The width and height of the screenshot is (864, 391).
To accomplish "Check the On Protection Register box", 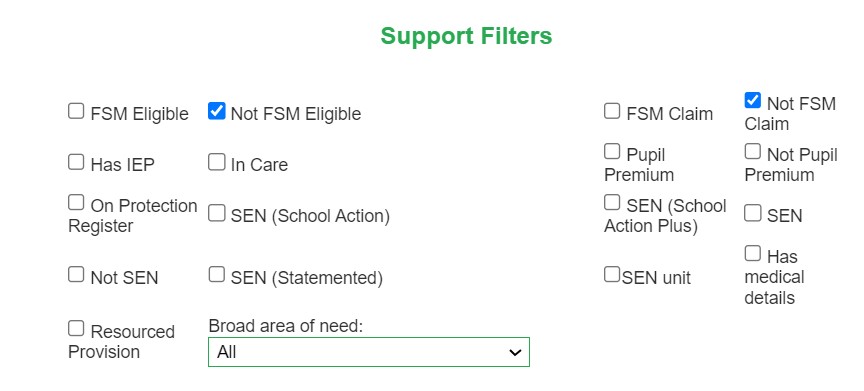I will pyautogui.click(x=76, y=203).
